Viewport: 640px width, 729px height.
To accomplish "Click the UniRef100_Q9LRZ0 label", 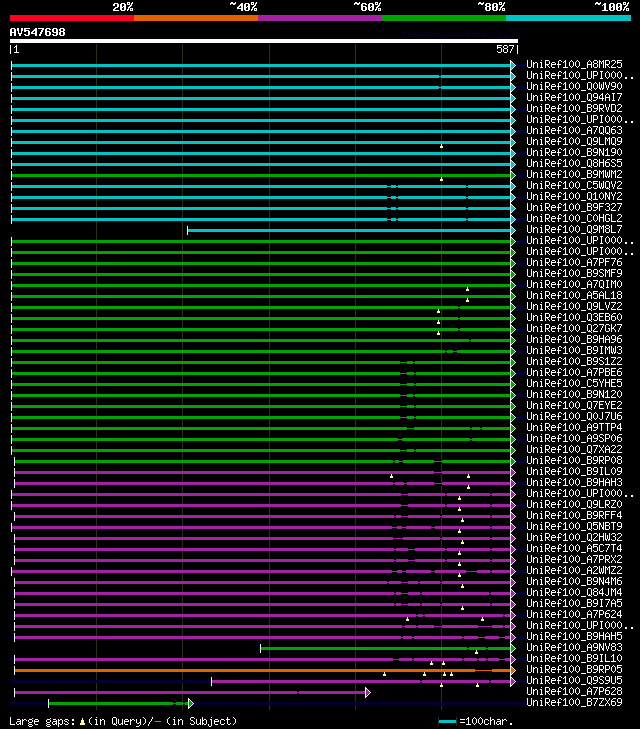I will [x=574, y=504].
